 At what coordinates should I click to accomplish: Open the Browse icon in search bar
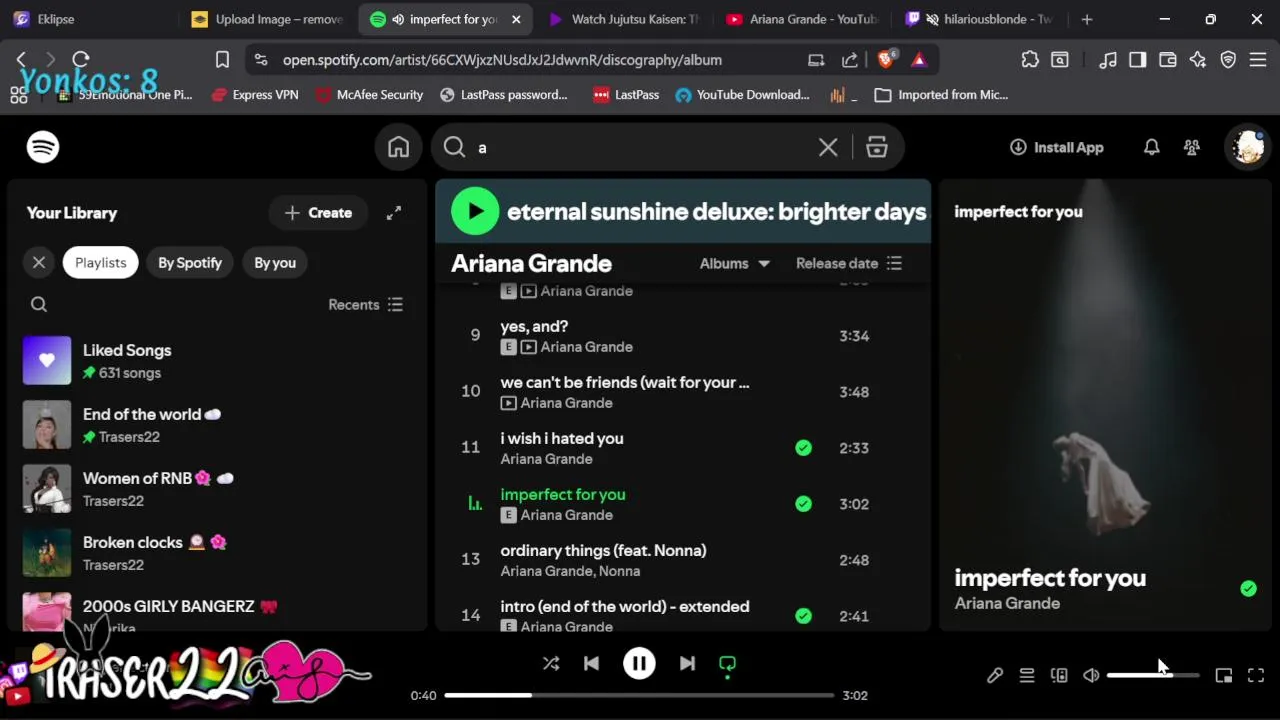877,147
